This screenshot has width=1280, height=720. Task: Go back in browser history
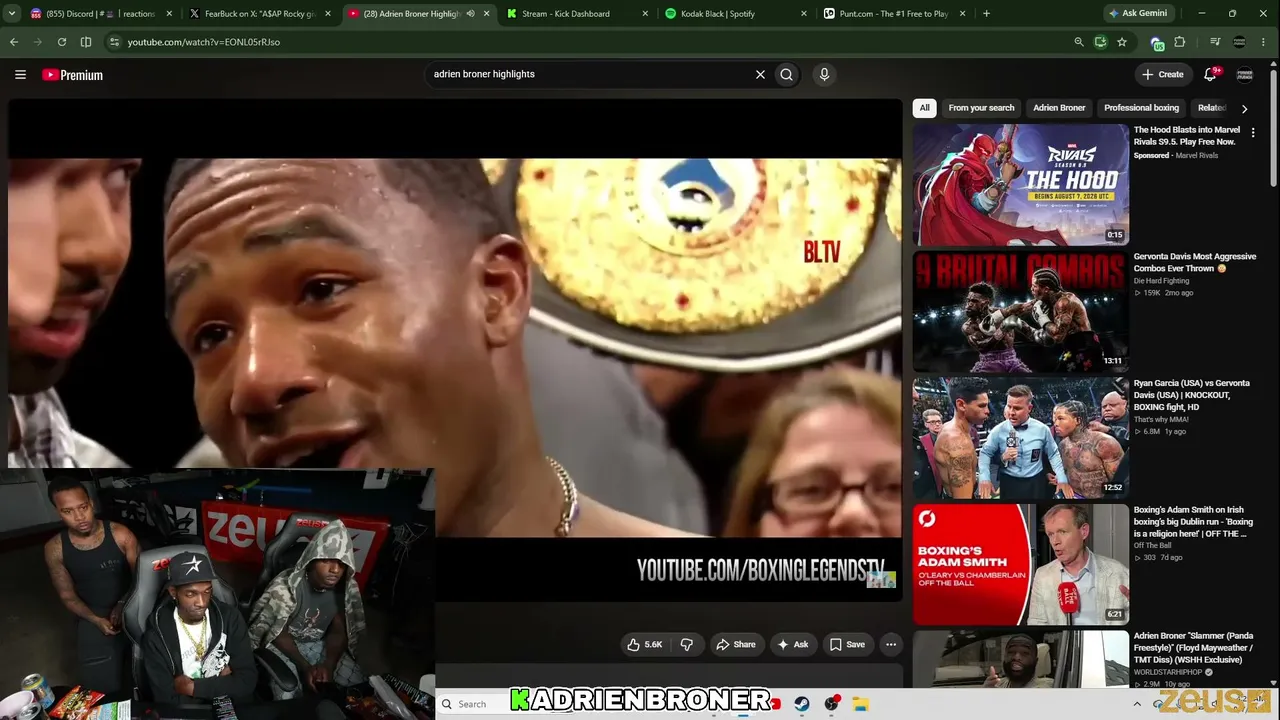[x=14, y=42]
